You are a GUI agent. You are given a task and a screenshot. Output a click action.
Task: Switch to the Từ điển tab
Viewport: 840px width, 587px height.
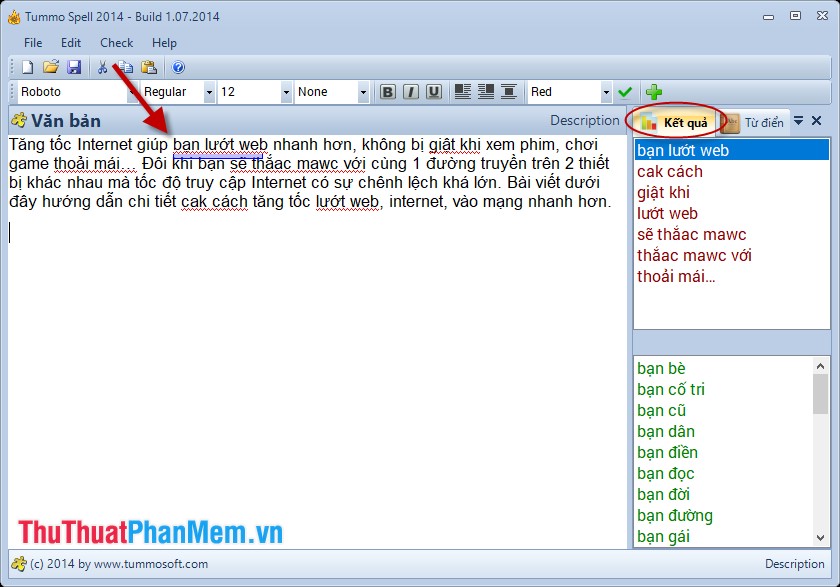click(x=755, y=123)
